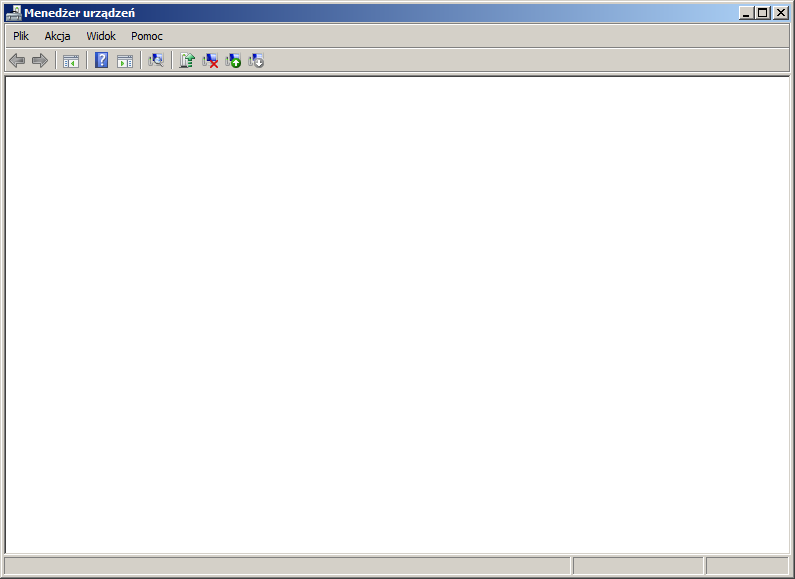
Task: Enable device using green arrow icon
Action: point(233,61)
